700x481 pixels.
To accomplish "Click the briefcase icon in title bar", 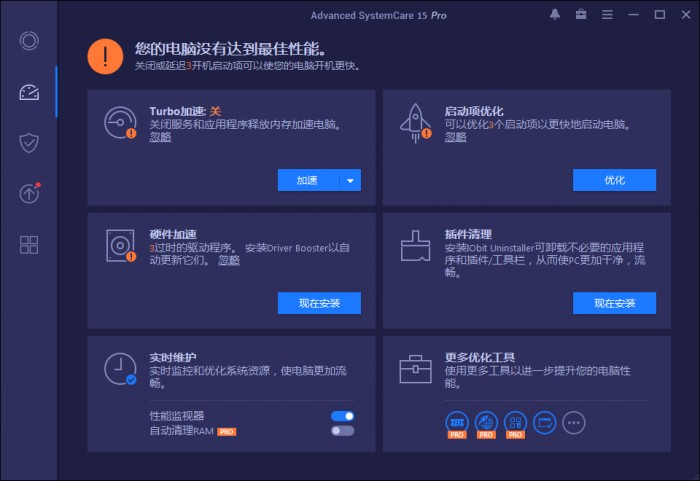I will pyautogui.click(x=581, y=15).
